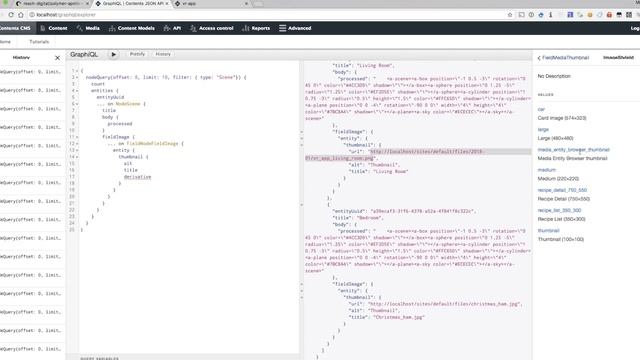Screen dimensions: 640x360
Task: Open the API menu icon
Action: coord(167,28)
